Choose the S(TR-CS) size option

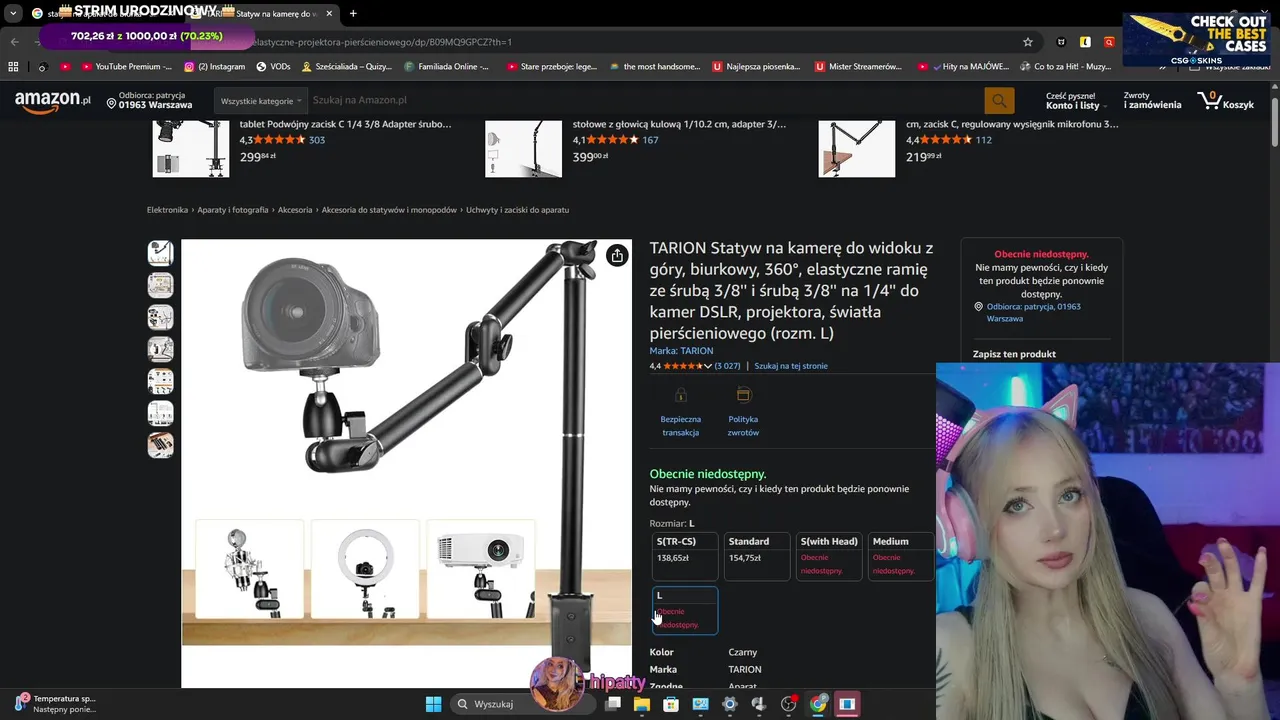[685, 556]
